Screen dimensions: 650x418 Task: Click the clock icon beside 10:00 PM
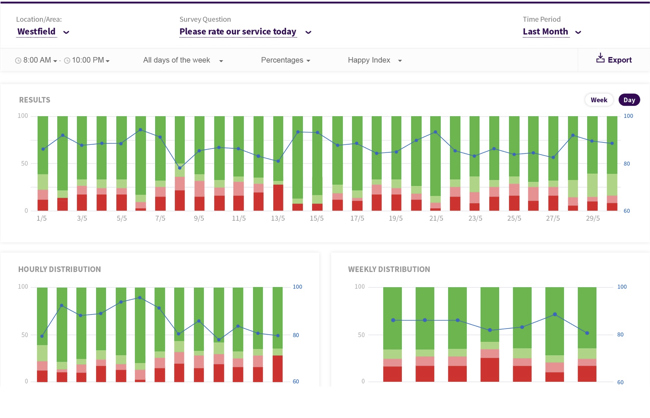(x=68, y=61)
